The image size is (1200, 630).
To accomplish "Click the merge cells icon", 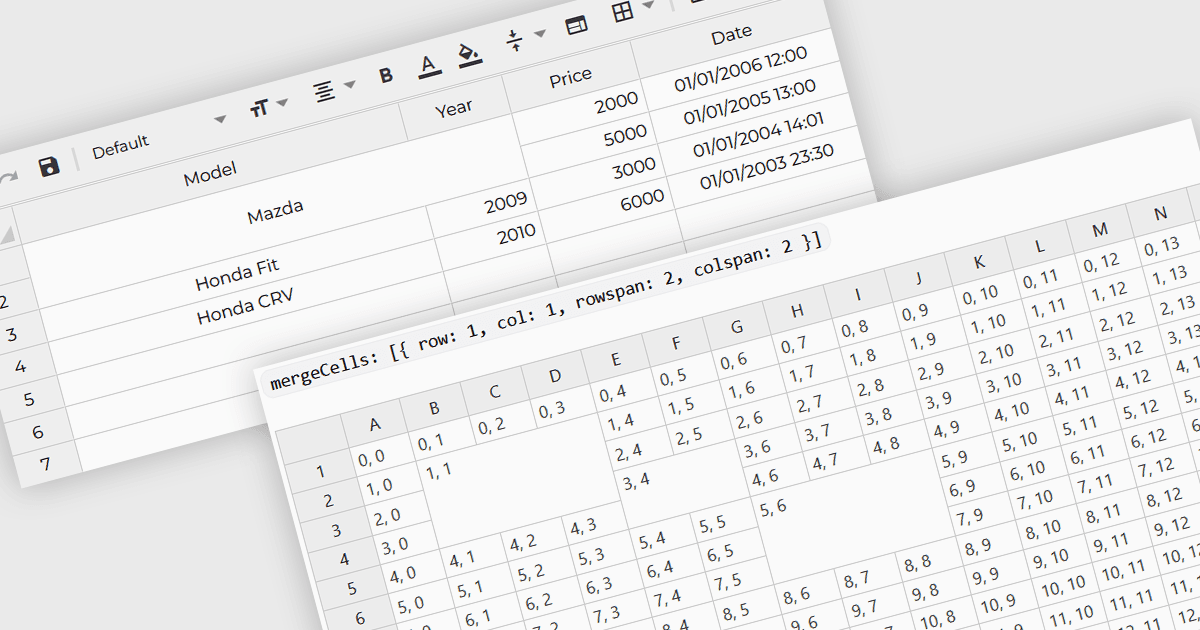I will [576, 26].
